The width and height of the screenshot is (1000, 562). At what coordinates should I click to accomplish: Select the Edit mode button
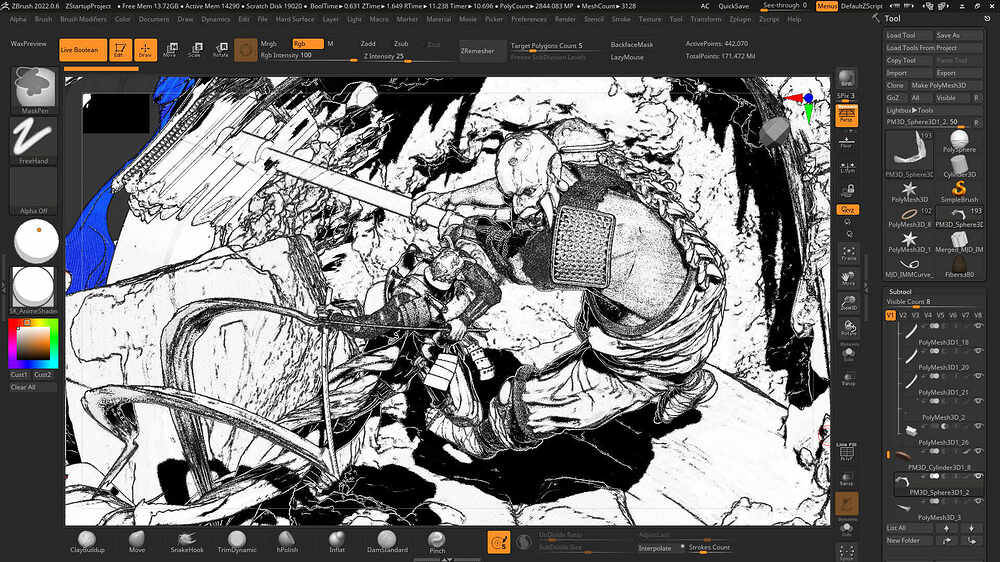pyautogui.click(x=119, y=50)
